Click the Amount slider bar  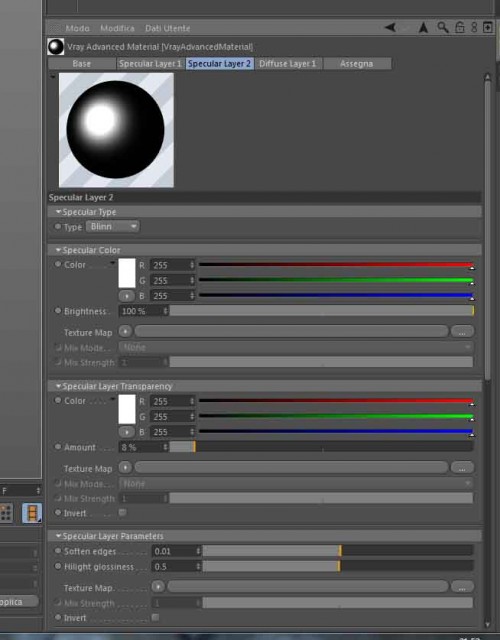(322, 447)
